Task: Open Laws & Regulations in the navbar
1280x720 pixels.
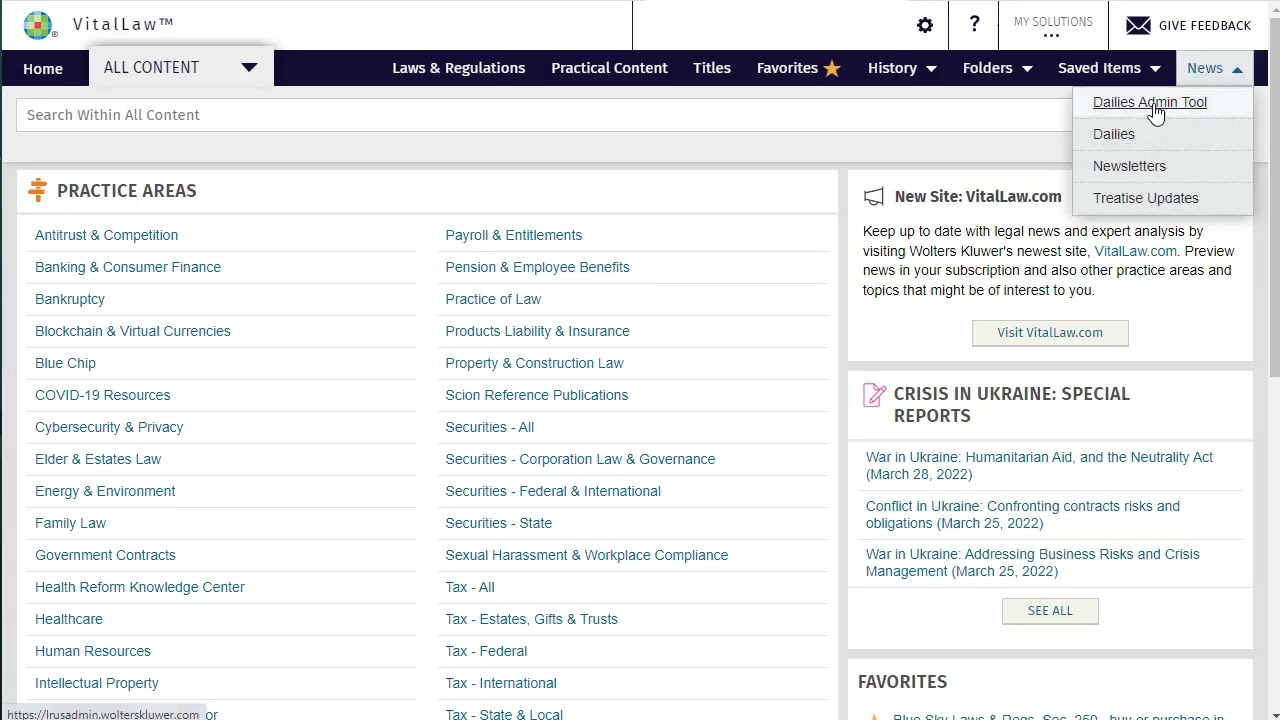Action: pyautogui.click(x=458, y=68)
